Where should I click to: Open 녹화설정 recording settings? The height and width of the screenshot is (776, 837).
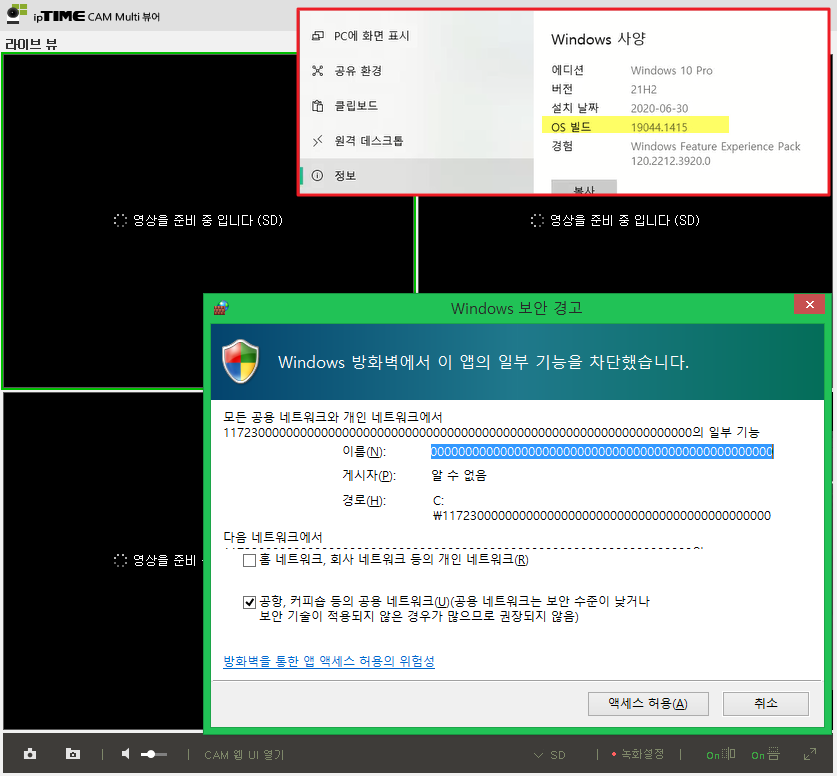point(638,754)
